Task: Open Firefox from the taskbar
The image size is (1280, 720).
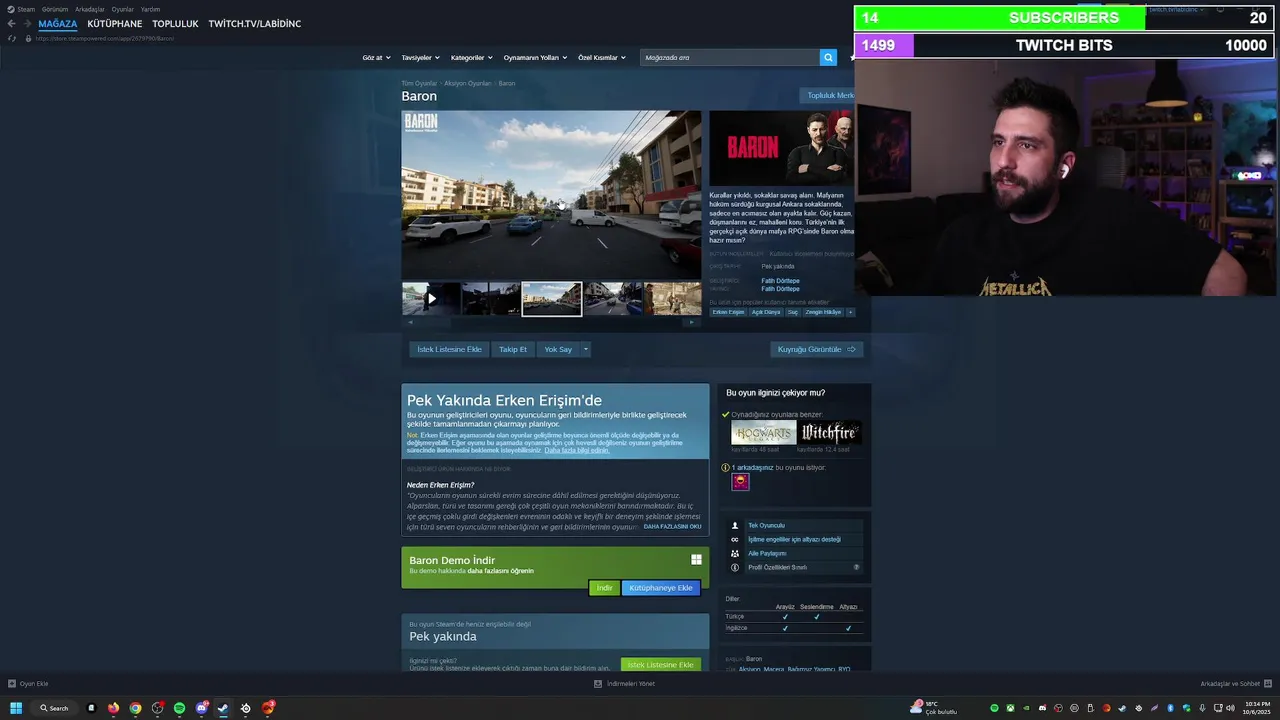Action: click(x=113, y=708)
